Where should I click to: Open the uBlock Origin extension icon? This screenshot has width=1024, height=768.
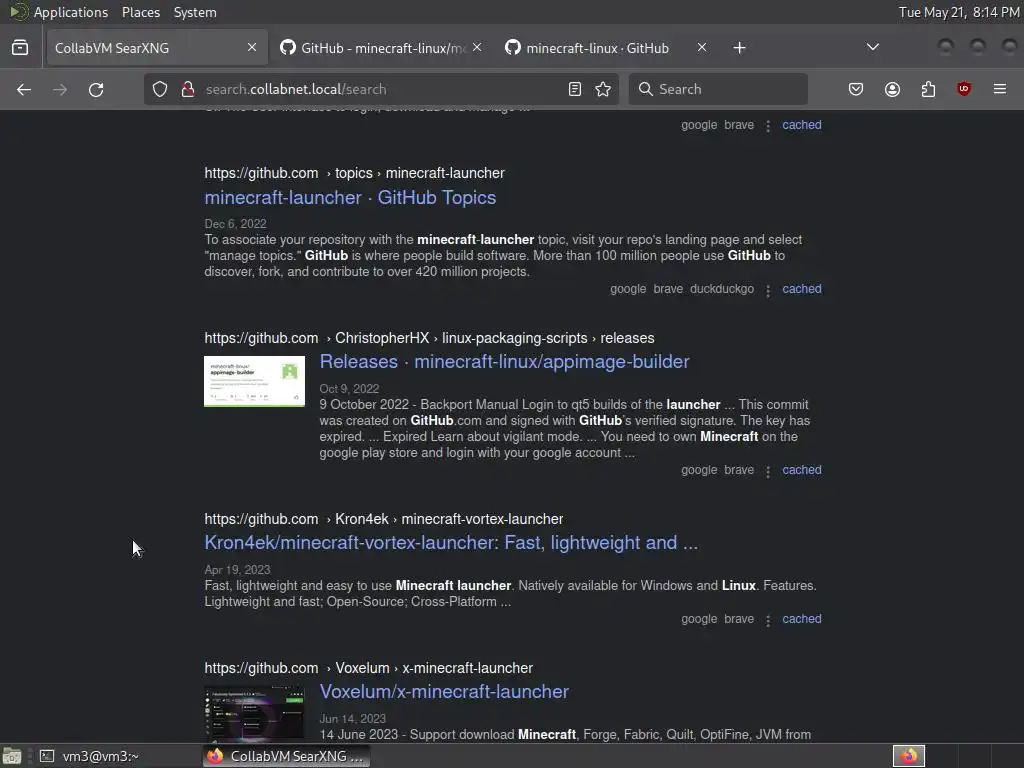coord(964,89)
